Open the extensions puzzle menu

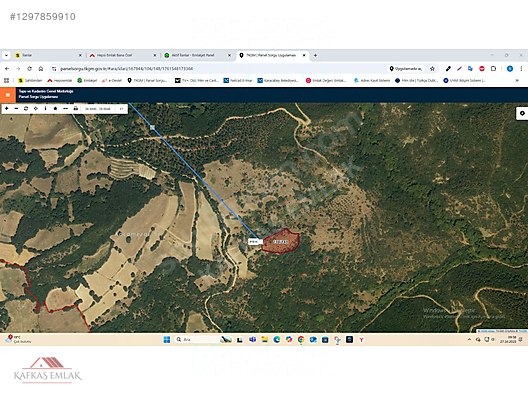[493, 69]
